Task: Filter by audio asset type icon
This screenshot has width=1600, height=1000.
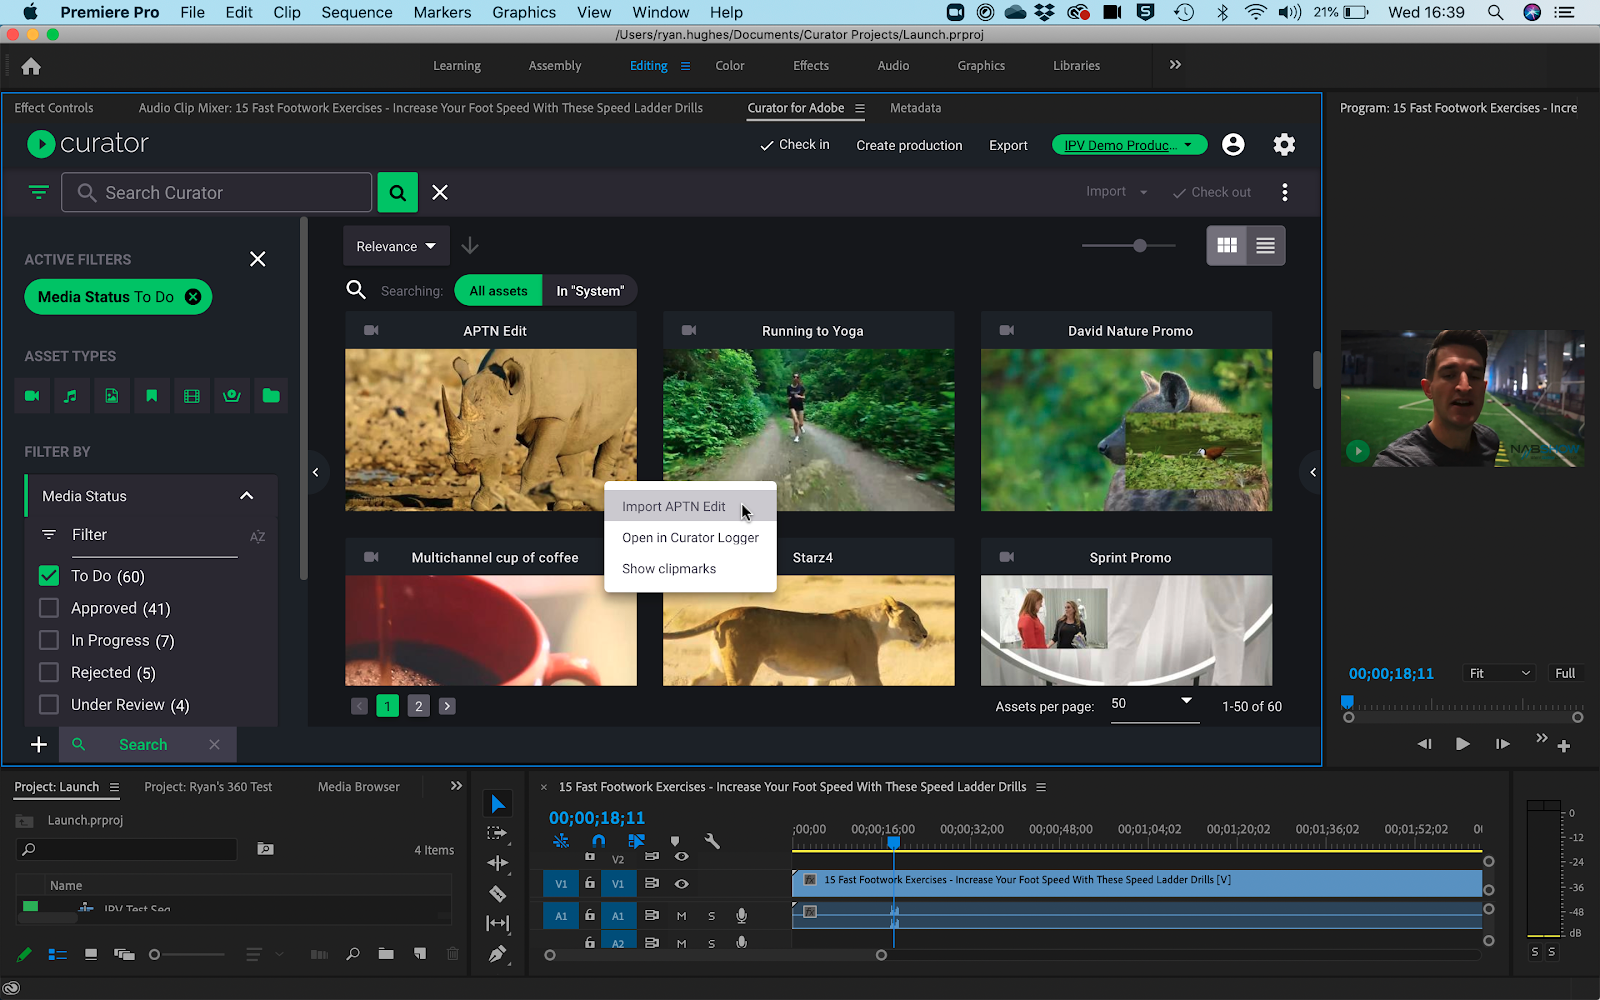Action: [x=70, y=396]
